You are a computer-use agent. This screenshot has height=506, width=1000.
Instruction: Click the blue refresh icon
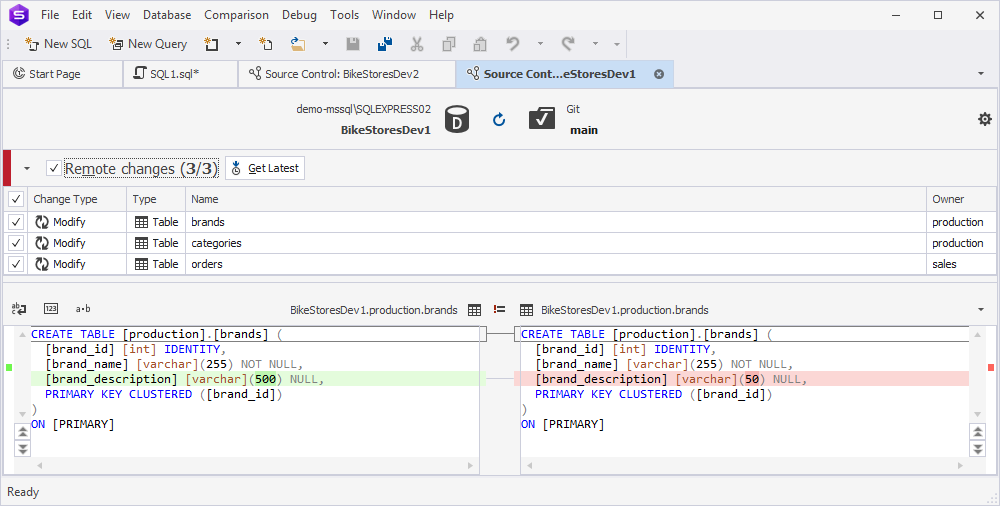pos(499,119)
